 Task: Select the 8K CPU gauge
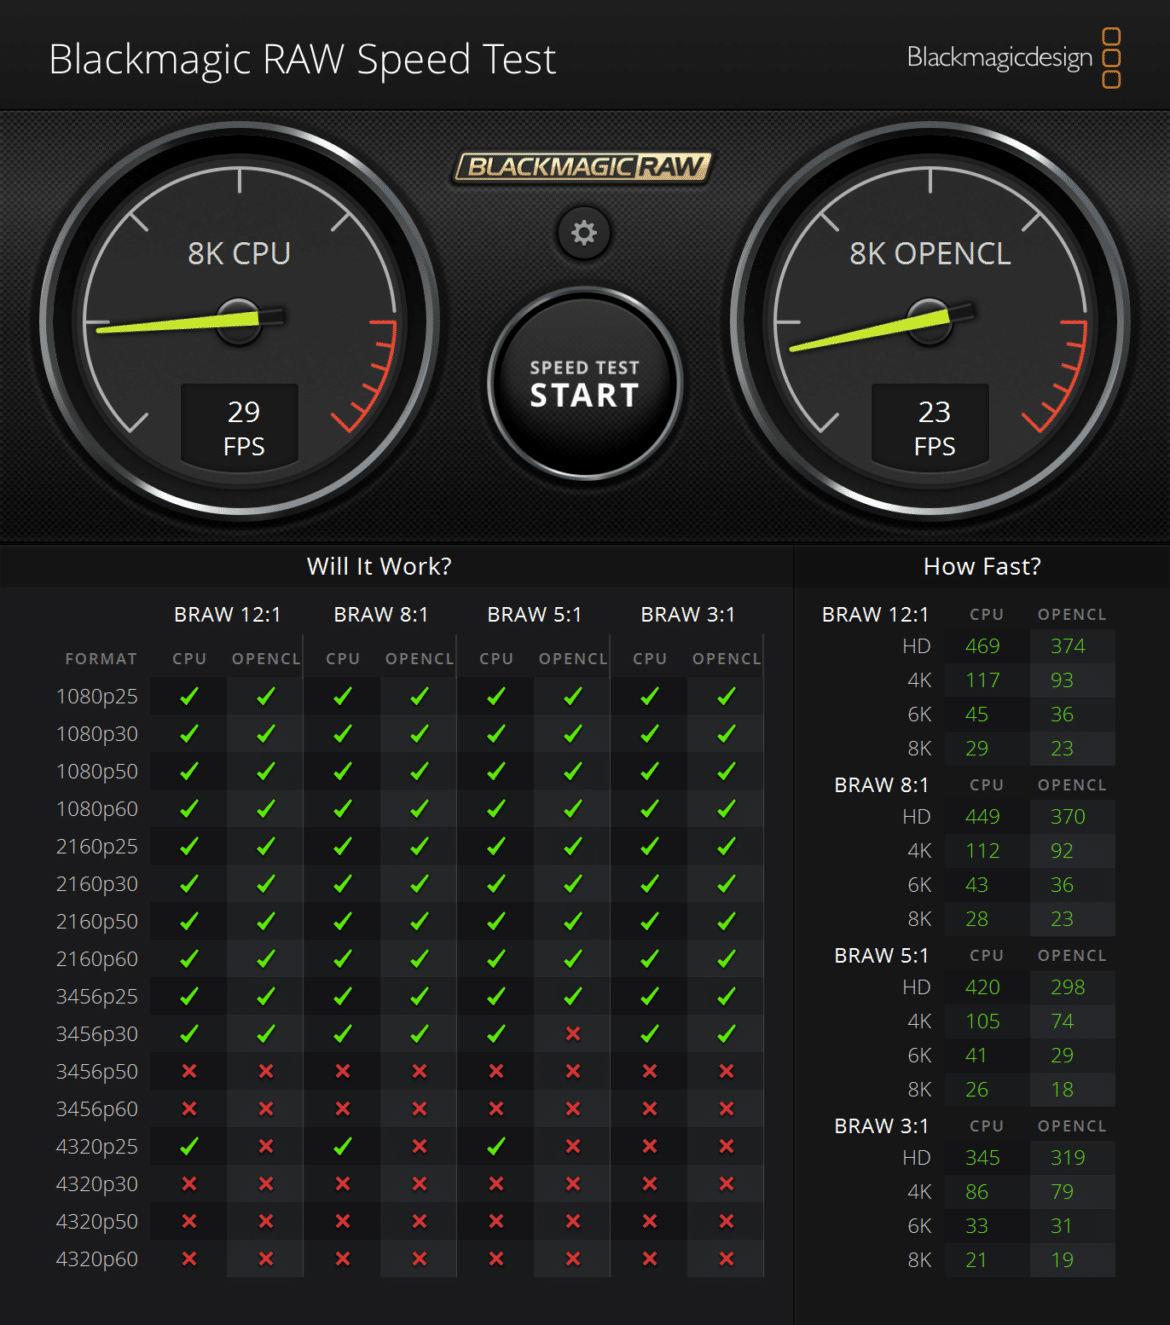coord(240,320)
